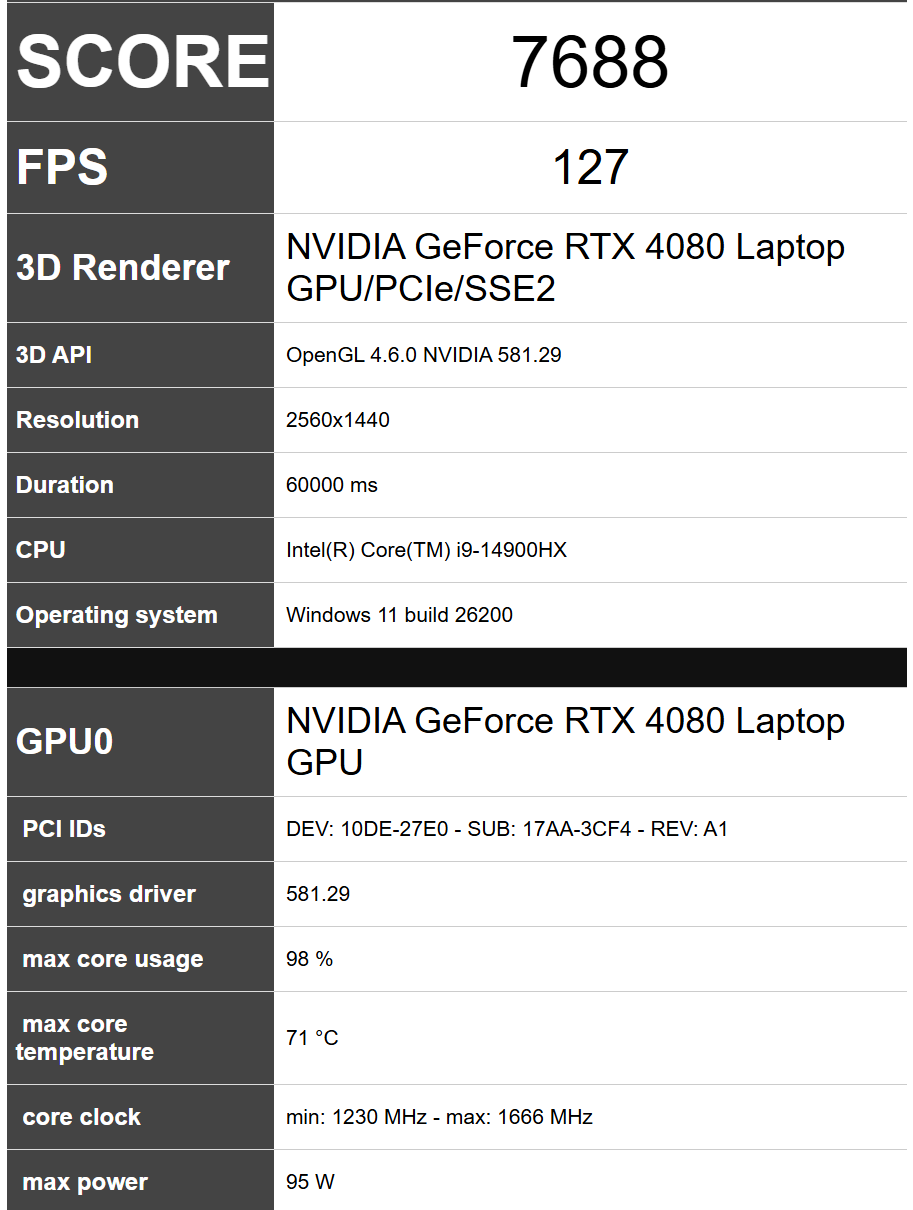Click the 60000 ms duration value

pyautogui.click(x=332, y=485)
